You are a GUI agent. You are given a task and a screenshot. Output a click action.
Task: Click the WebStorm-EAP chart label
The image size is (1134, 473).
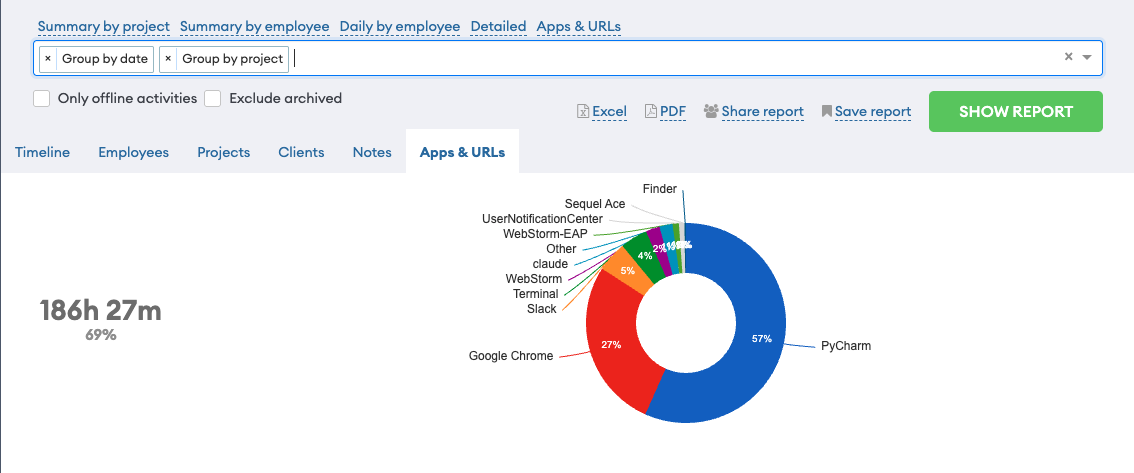point(545,234)
